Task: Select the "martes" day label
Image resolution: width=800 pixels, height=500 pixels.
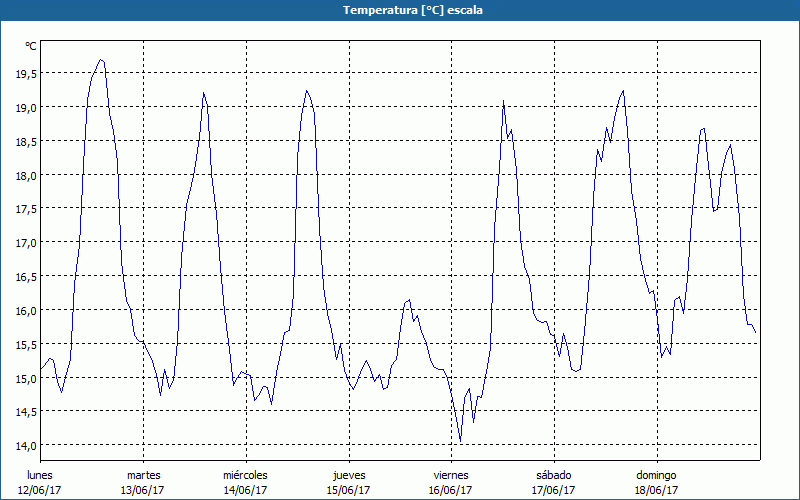Action: 143,475
